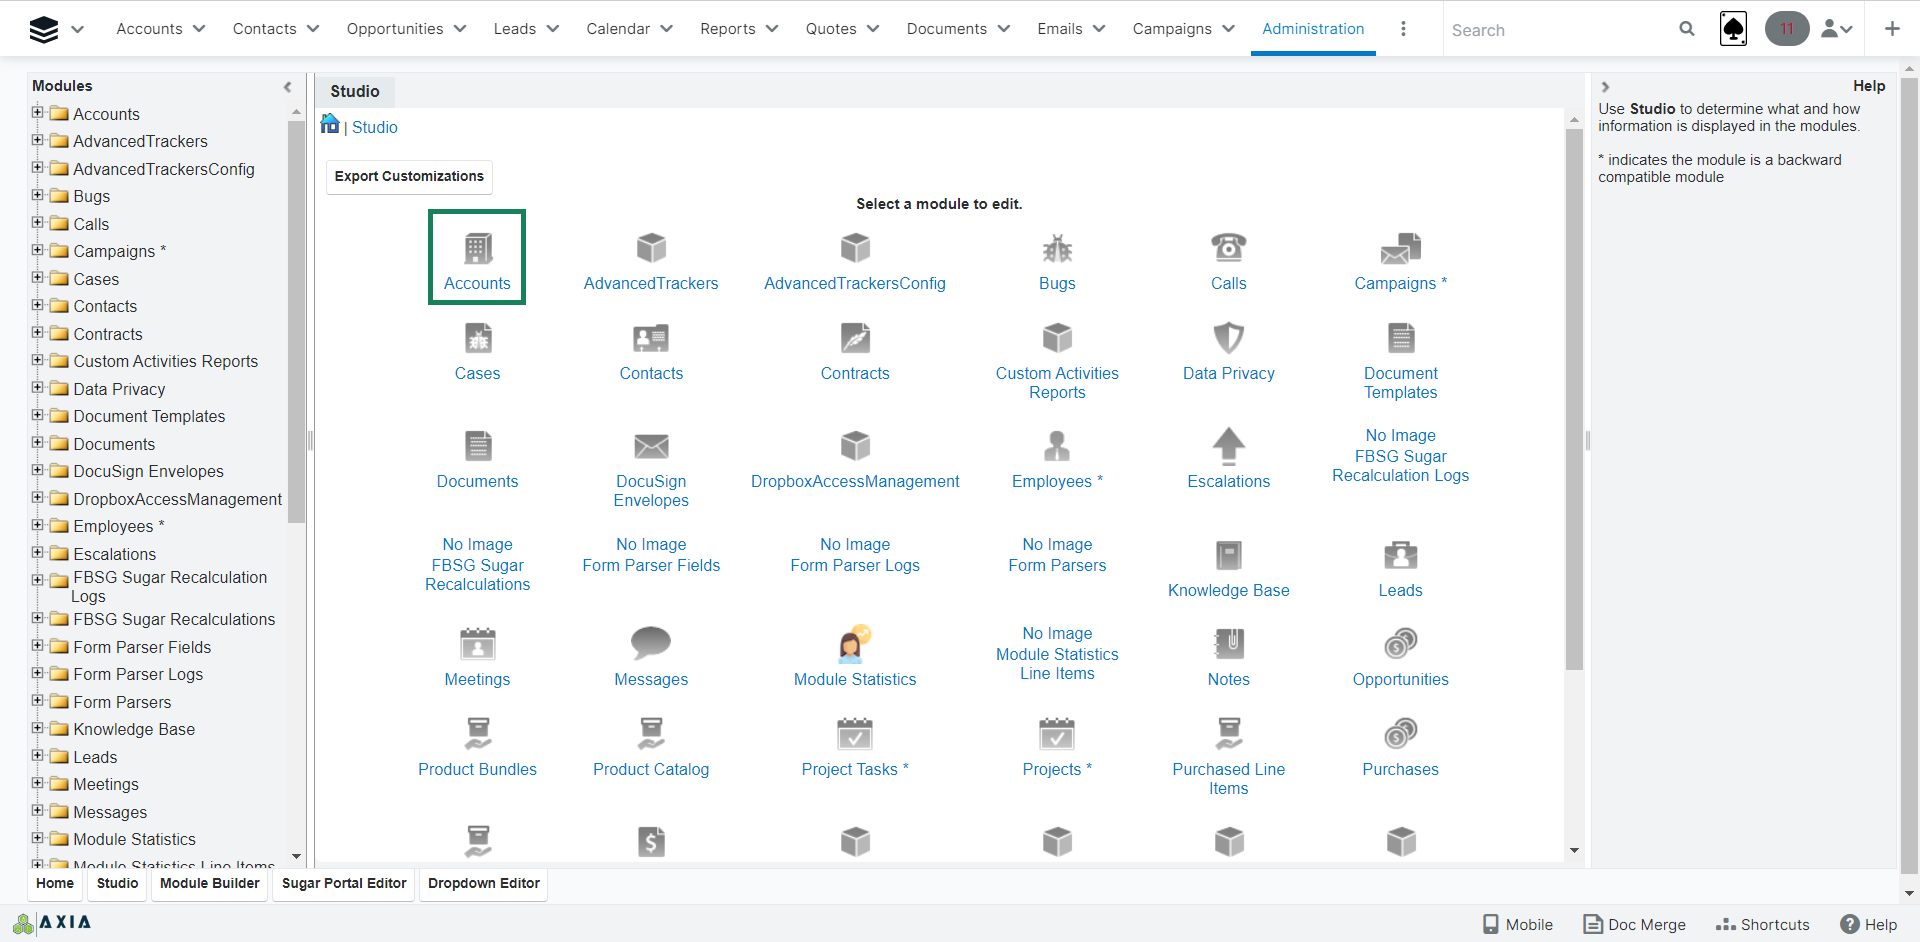Open the notifications badge showing 11
This screenshot has height=942, width=1920.
pyautogui.click(x=1786, y=29)
